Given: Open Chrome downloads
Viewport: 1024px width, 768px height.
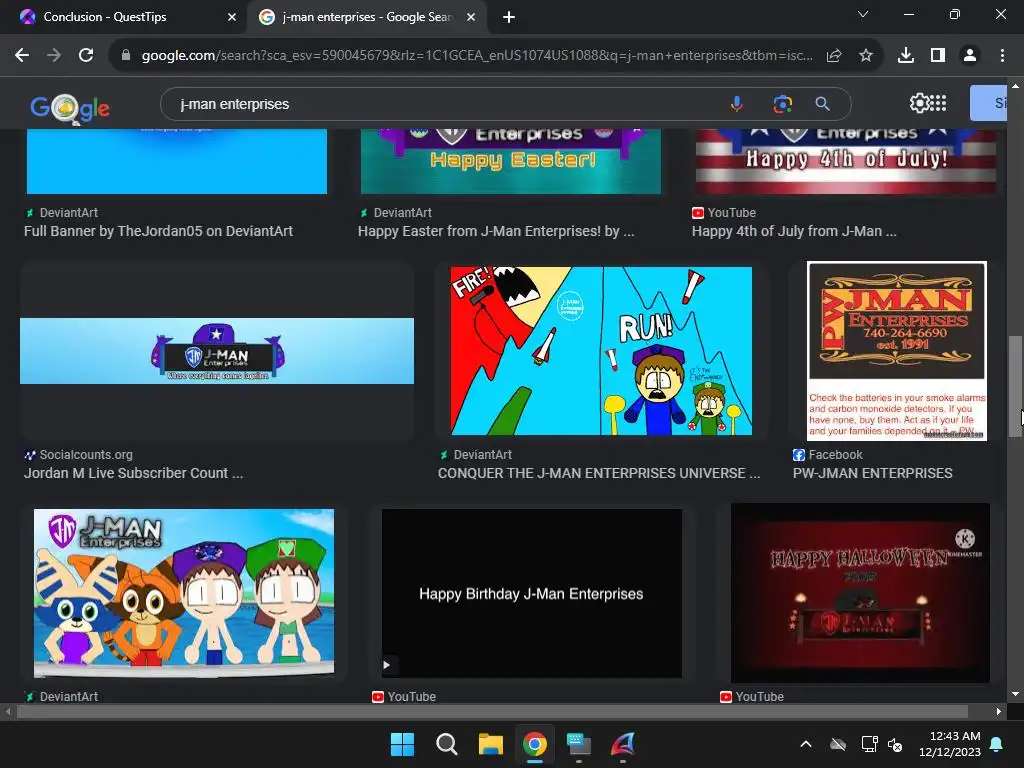Looking at the screenshot, I should coord(906,56).
